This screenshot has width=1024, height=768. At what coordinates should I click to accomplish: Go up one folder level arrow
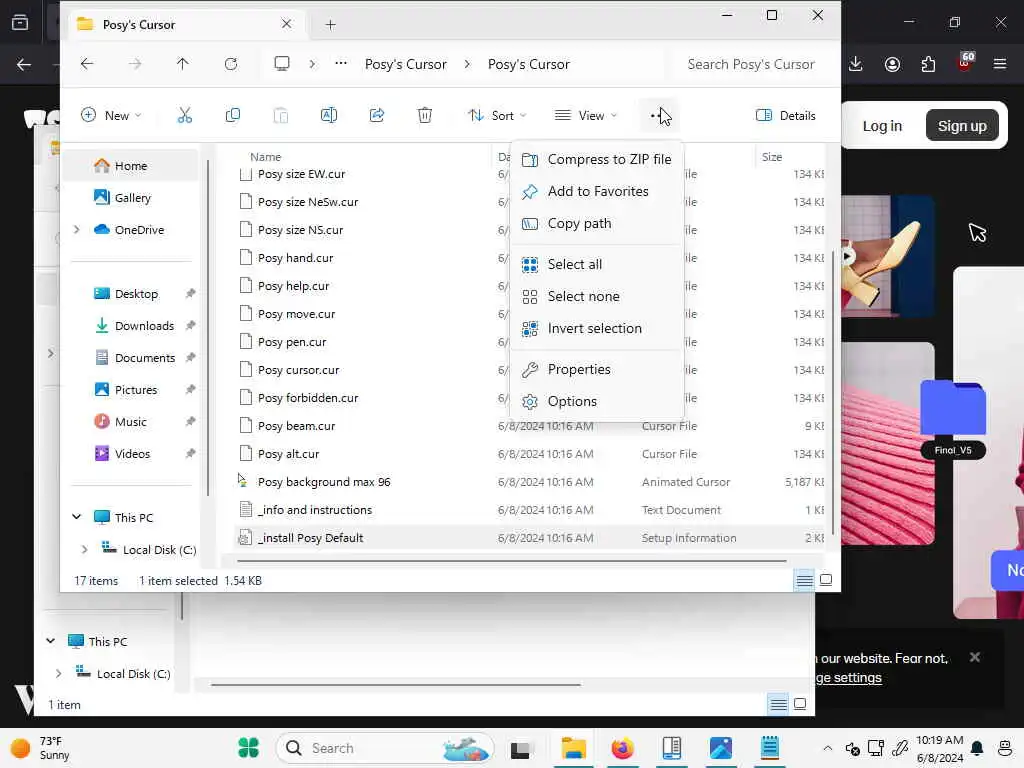[x=182, y=64]
